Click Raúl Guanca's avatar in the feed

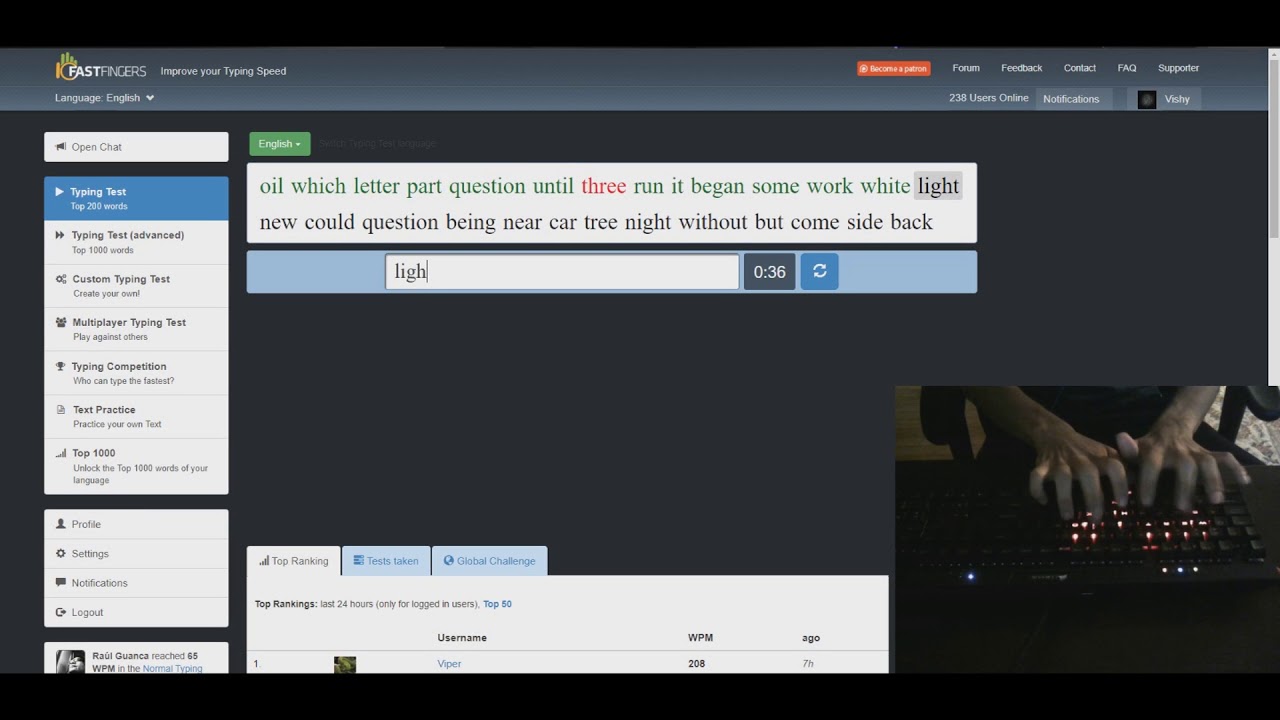70,662
